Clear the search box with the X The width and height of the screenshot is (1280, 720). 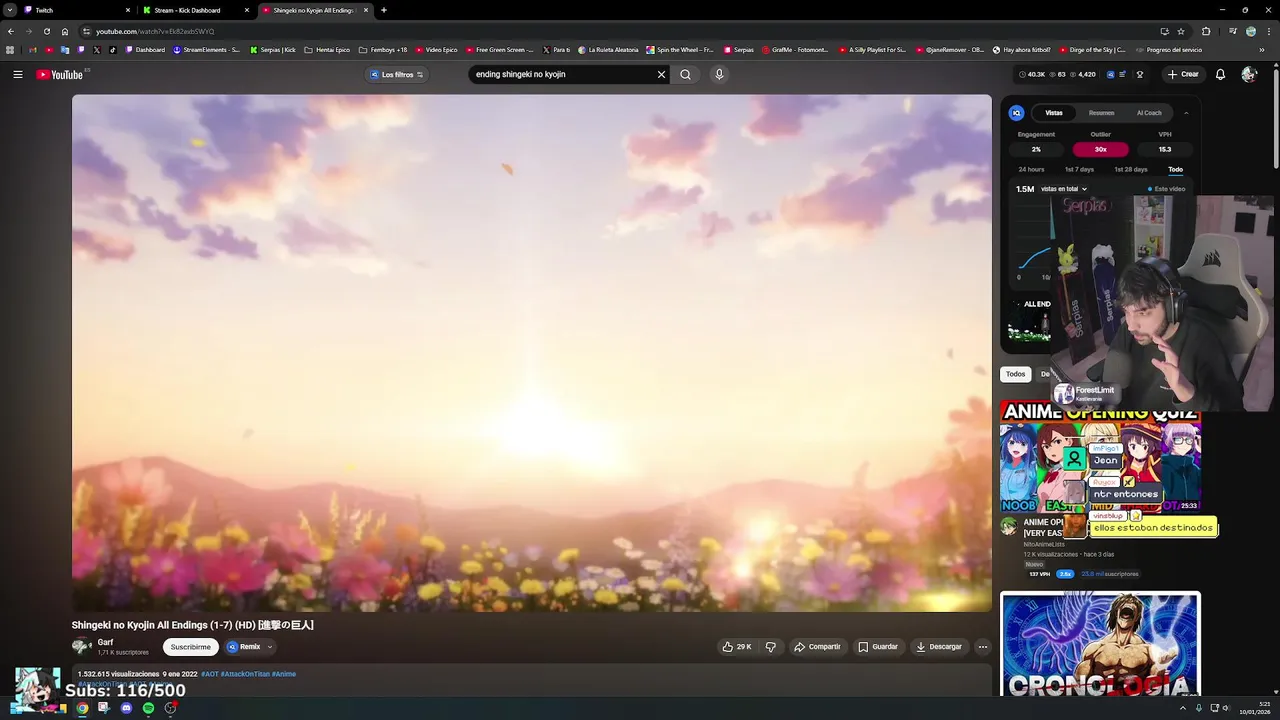pyautogui.click(x=661, y=74)
